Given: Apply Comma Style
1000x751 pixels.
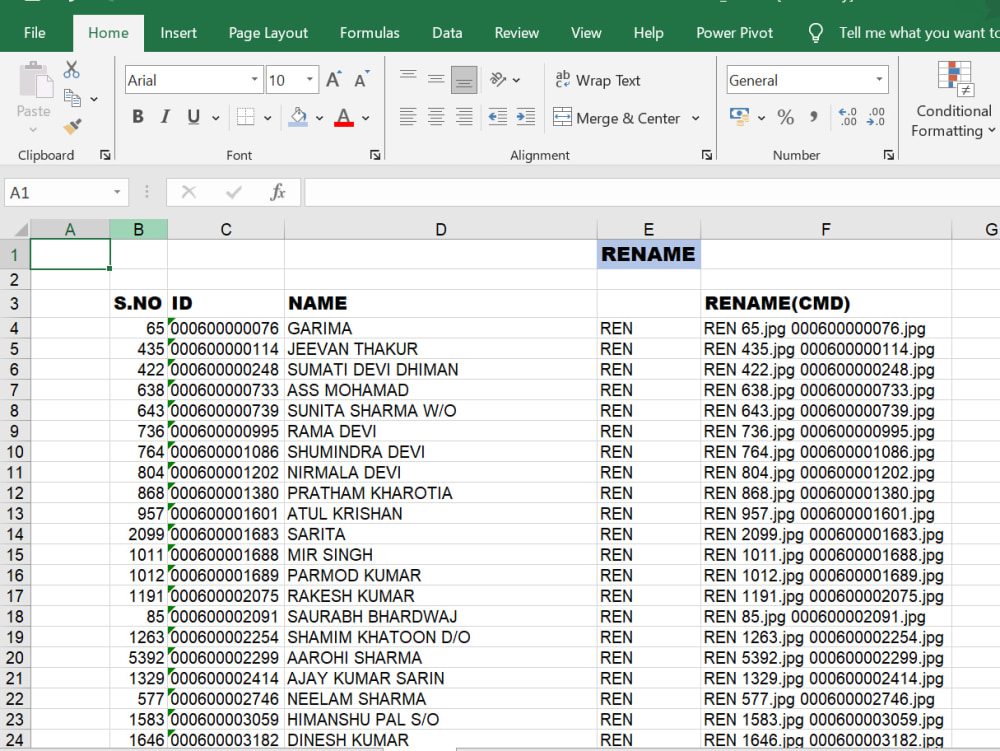Looking at the screenshot, I should 814,117.
